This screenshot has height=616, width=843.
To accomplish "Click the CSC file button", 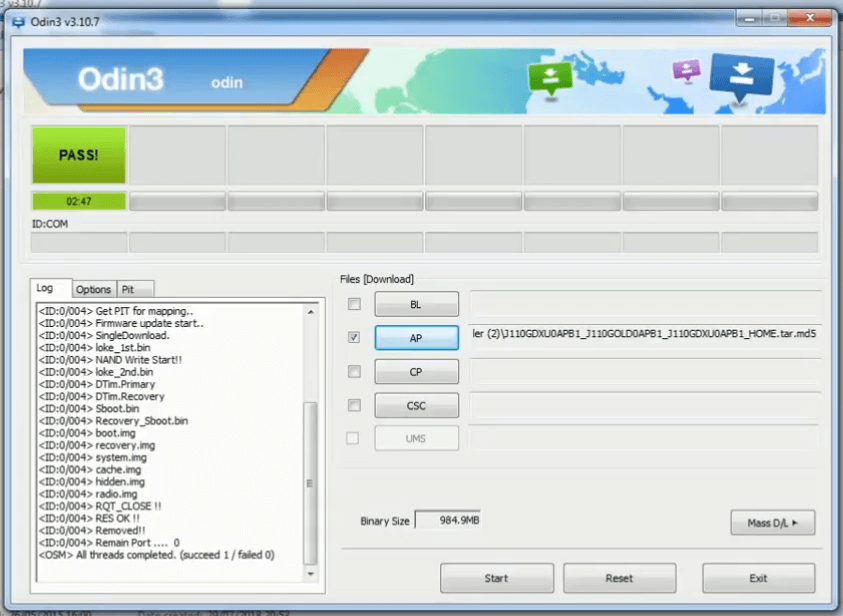I will click(x=417, y=405).
